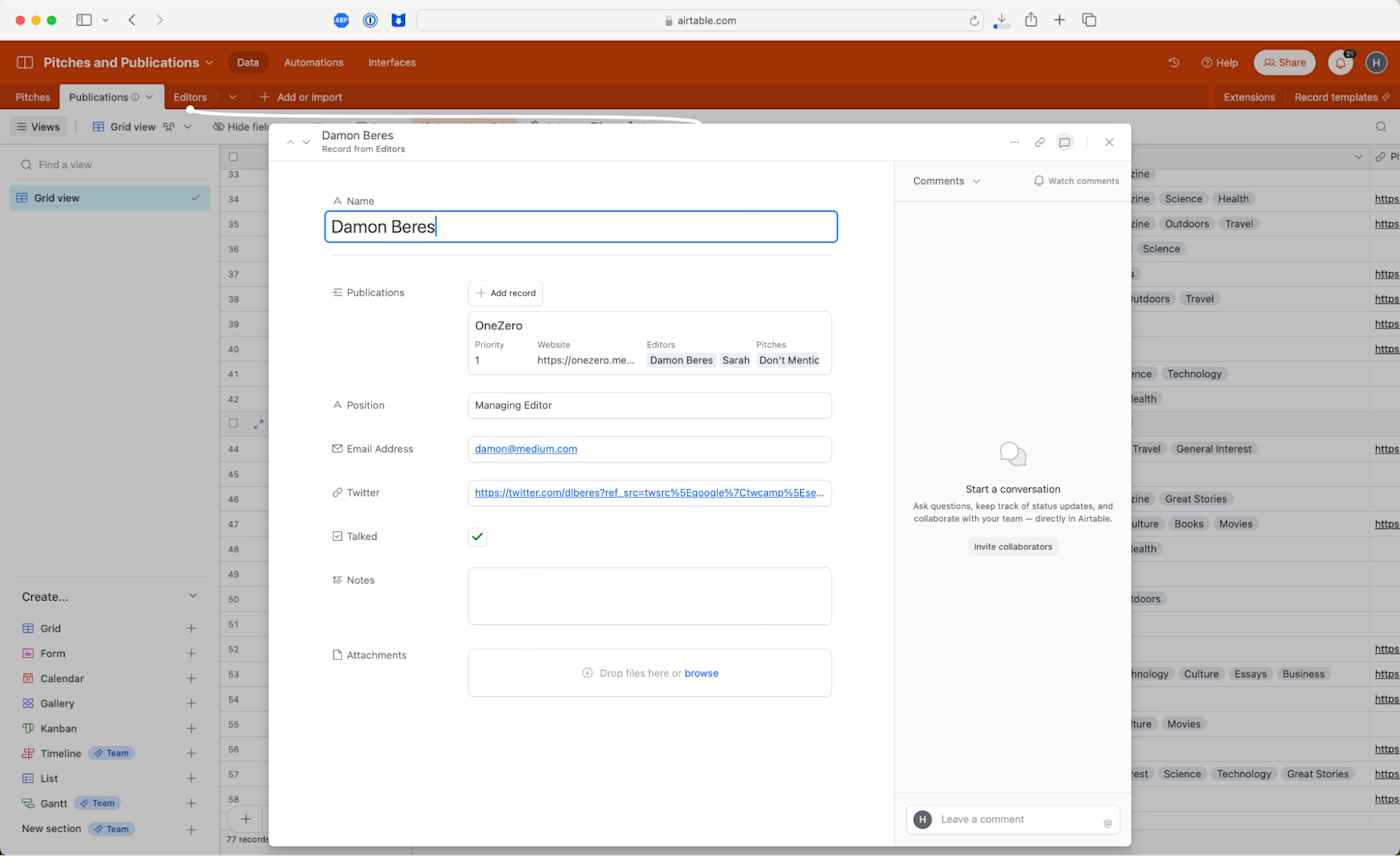The image size is (1400, 856).
Task: Go back with Safari's back arrow
Action: (x=133, y=20)
